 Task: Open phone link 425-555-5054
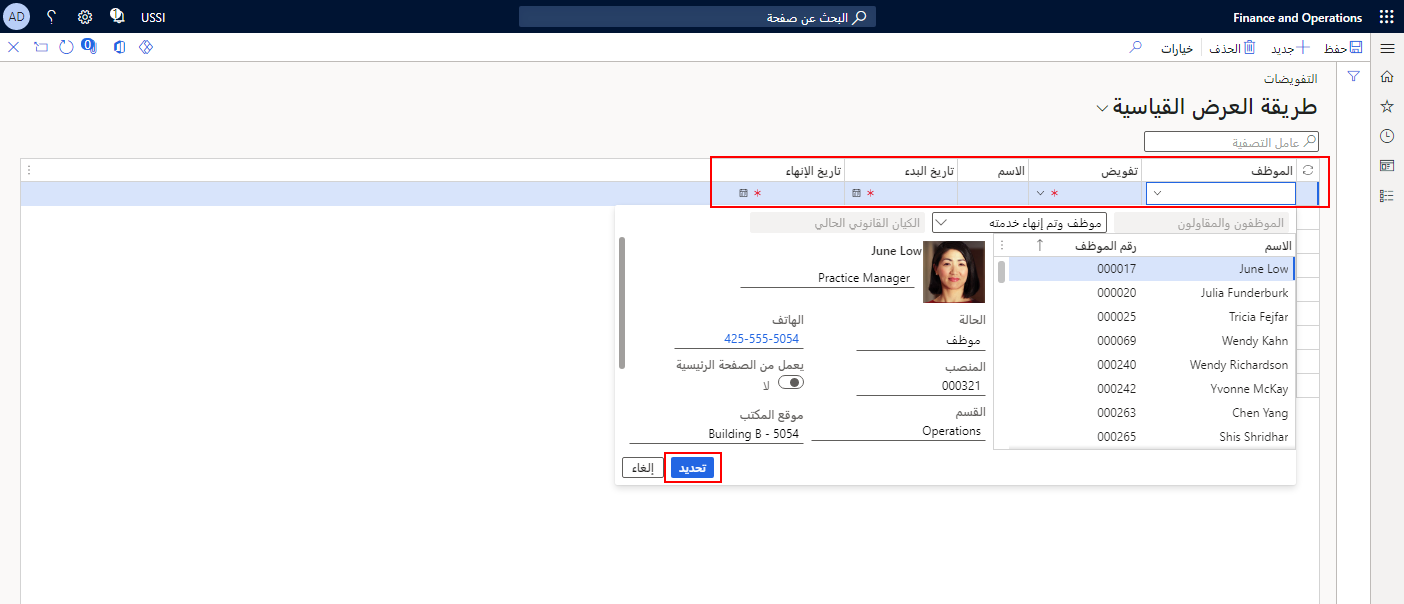pos(762,339)
